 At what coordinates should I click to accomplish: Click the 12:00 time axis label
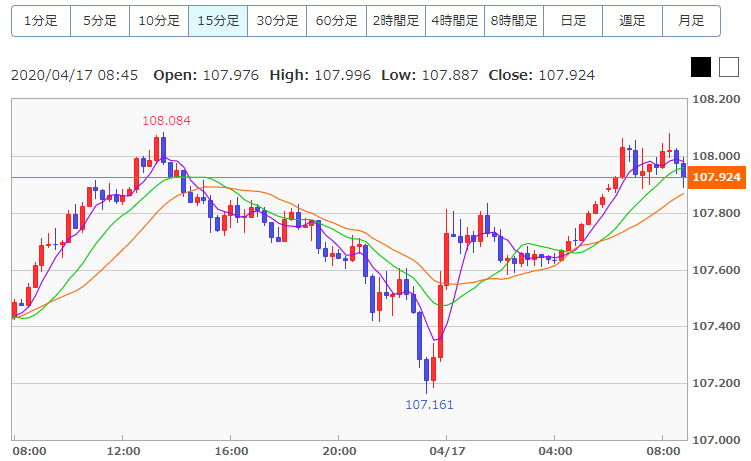click(123, 451)
